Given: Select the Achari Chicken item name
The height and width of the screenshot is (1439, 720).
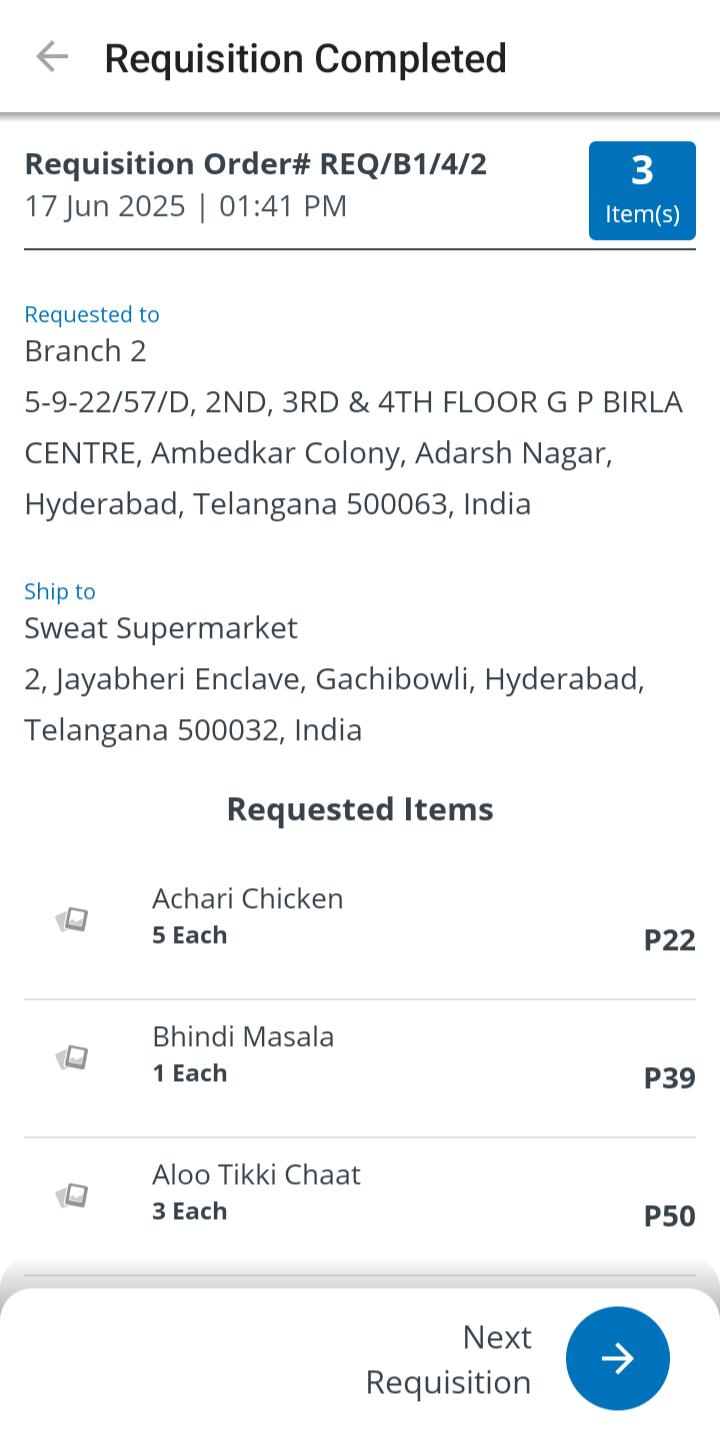Looking at the screenshot, I should pos(247,898).
